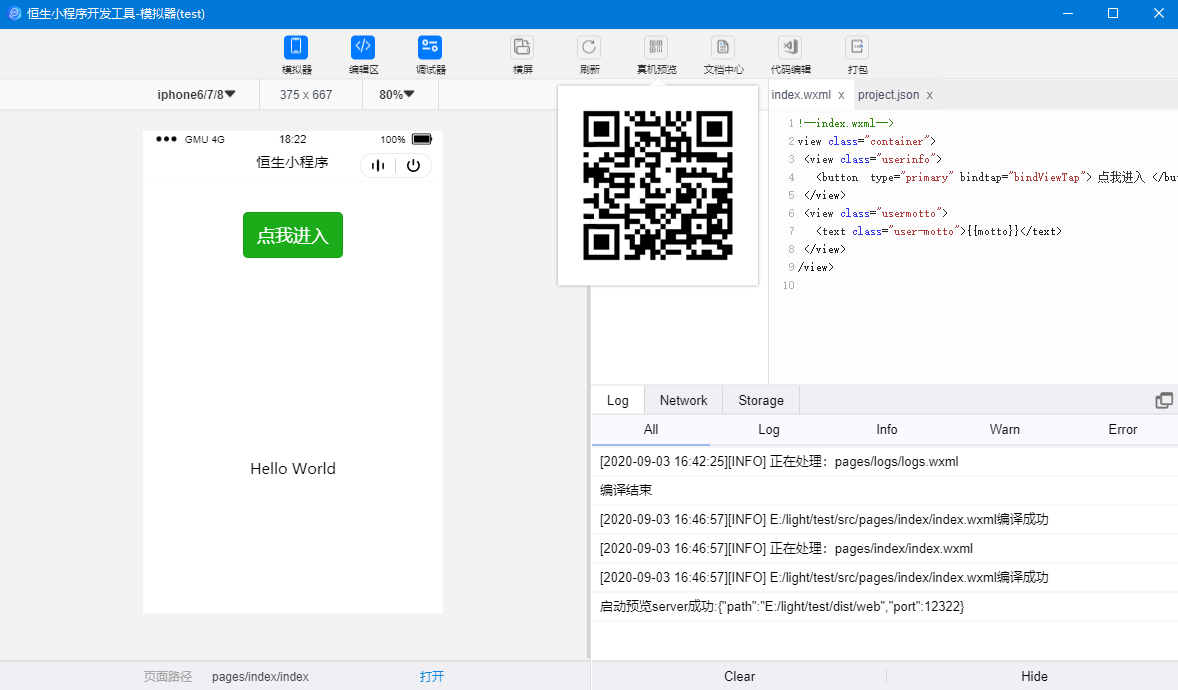Click the Hello World text in simulator

pos(293,468)
